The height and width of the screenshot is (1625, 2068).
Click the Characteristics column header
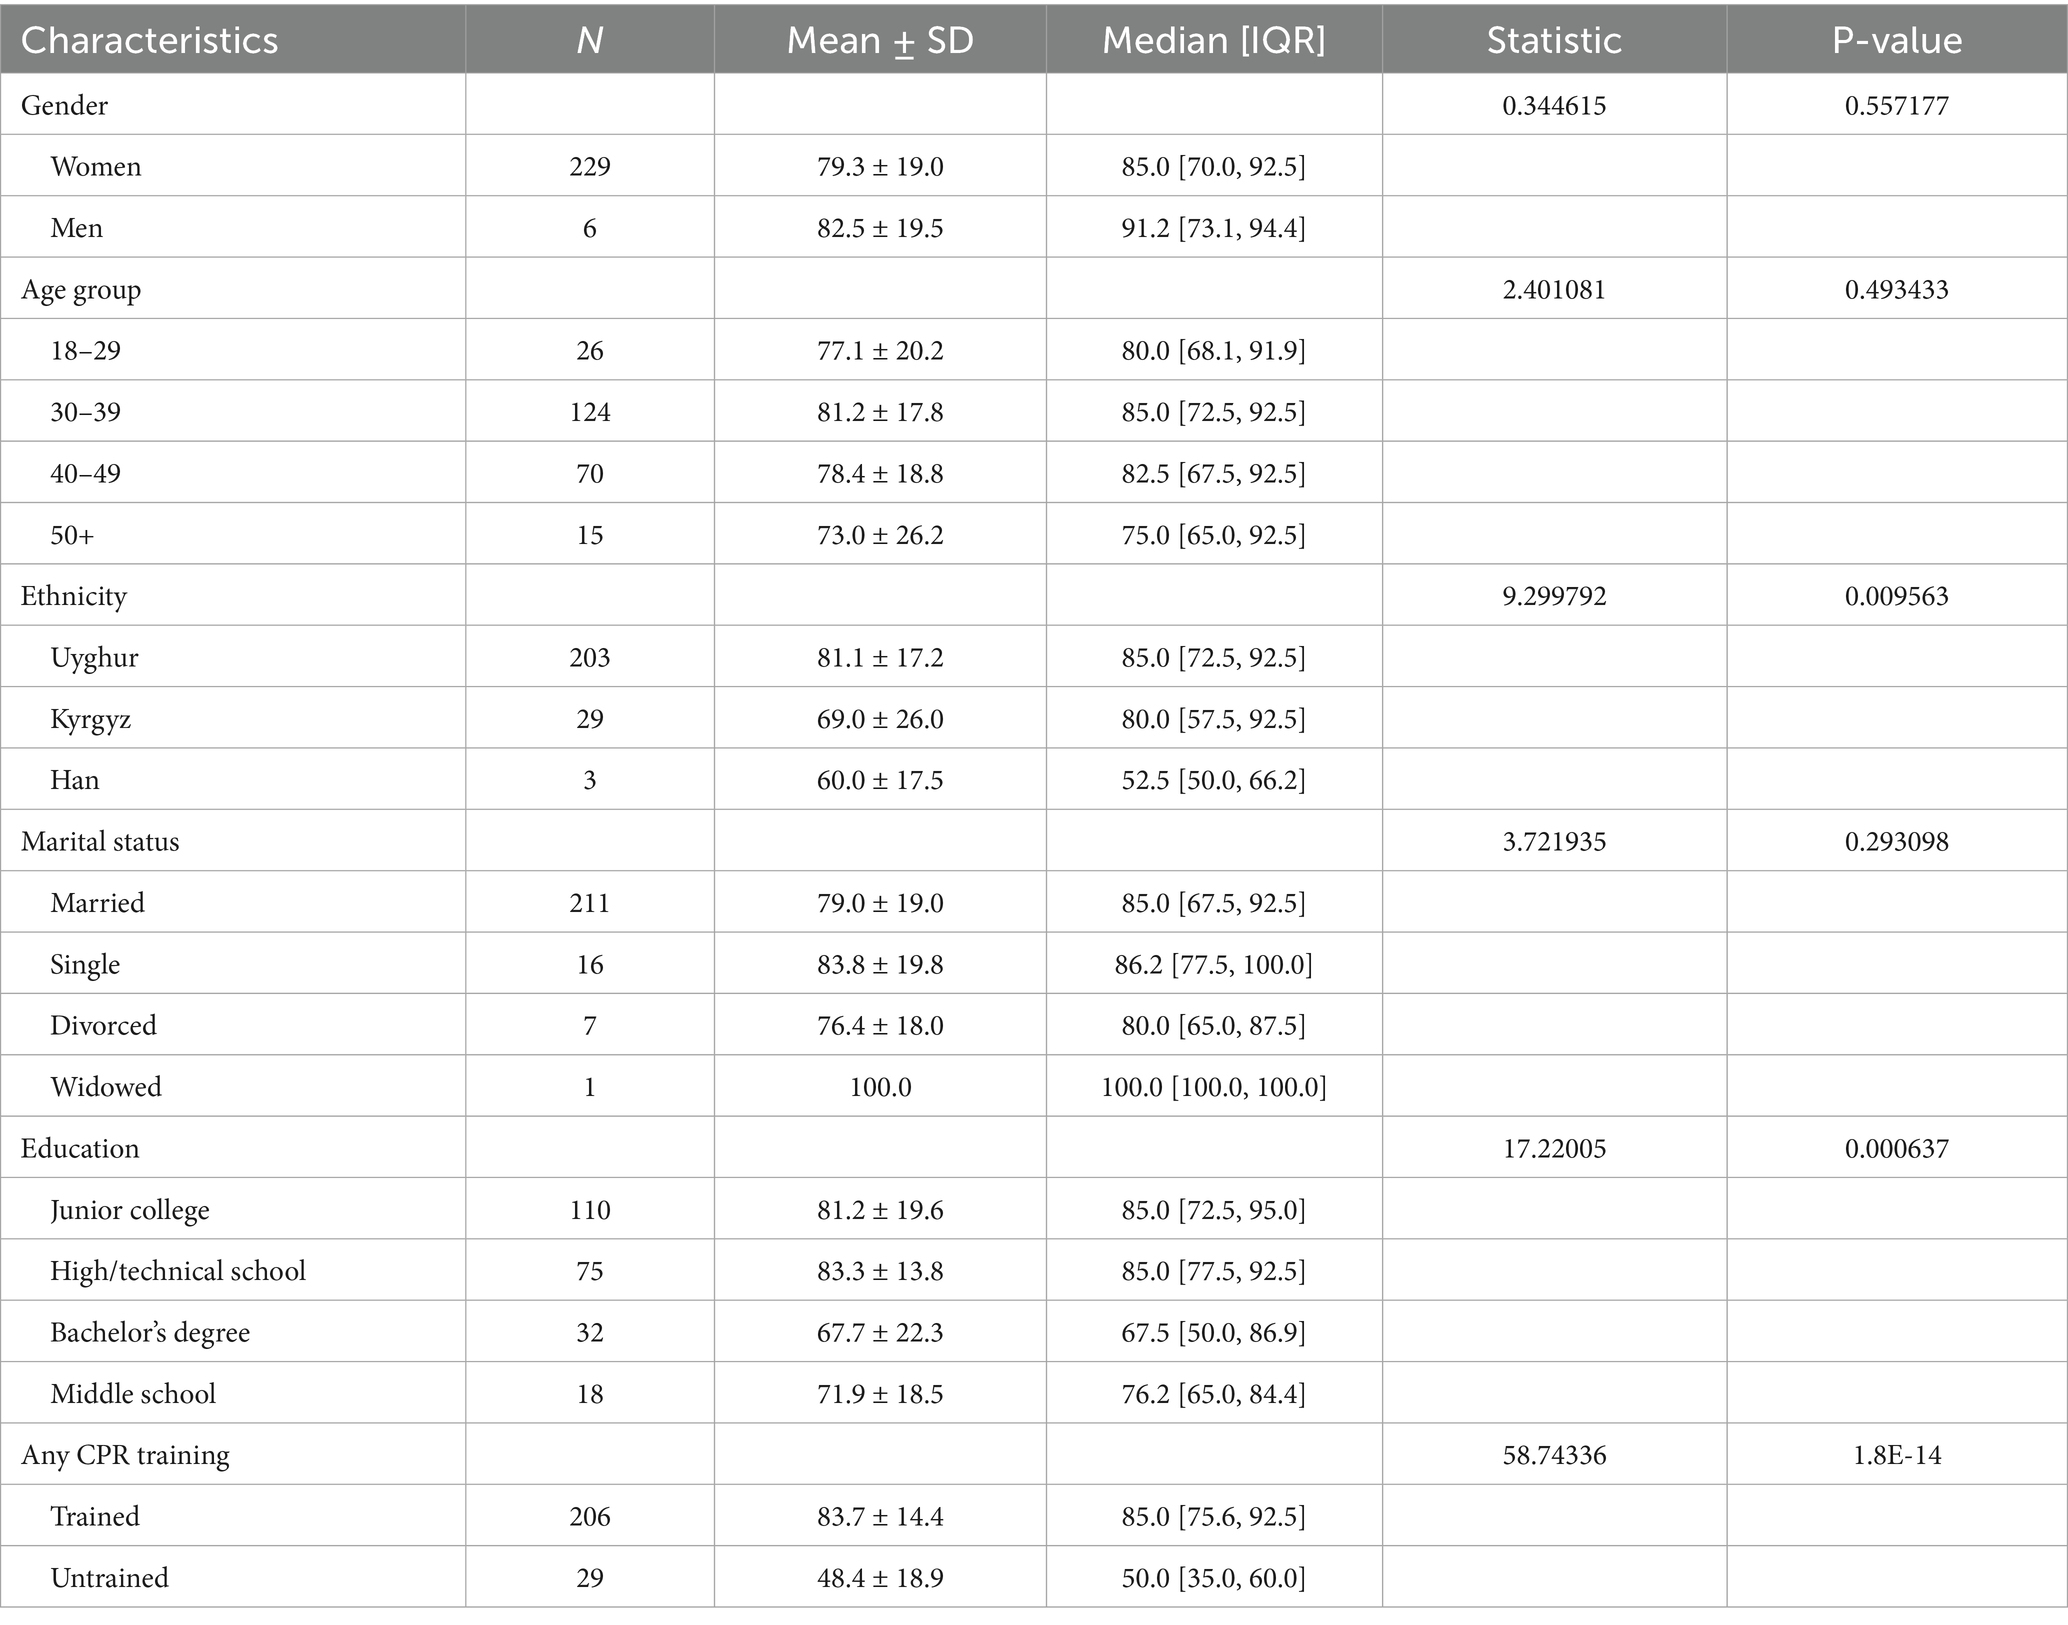[x=149, y=40]
